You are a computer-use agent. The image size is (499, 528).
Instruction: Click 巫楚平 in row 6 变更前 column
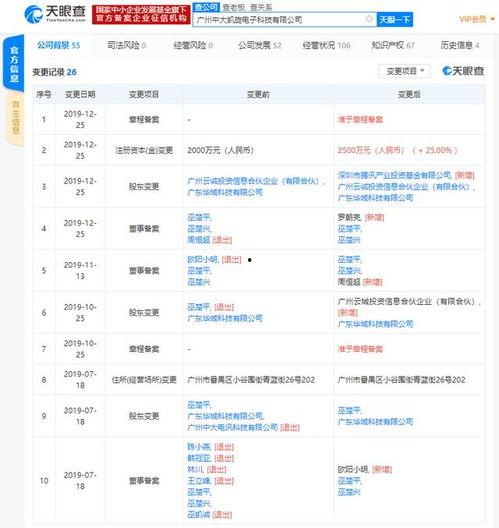click(x=199, y=307)
